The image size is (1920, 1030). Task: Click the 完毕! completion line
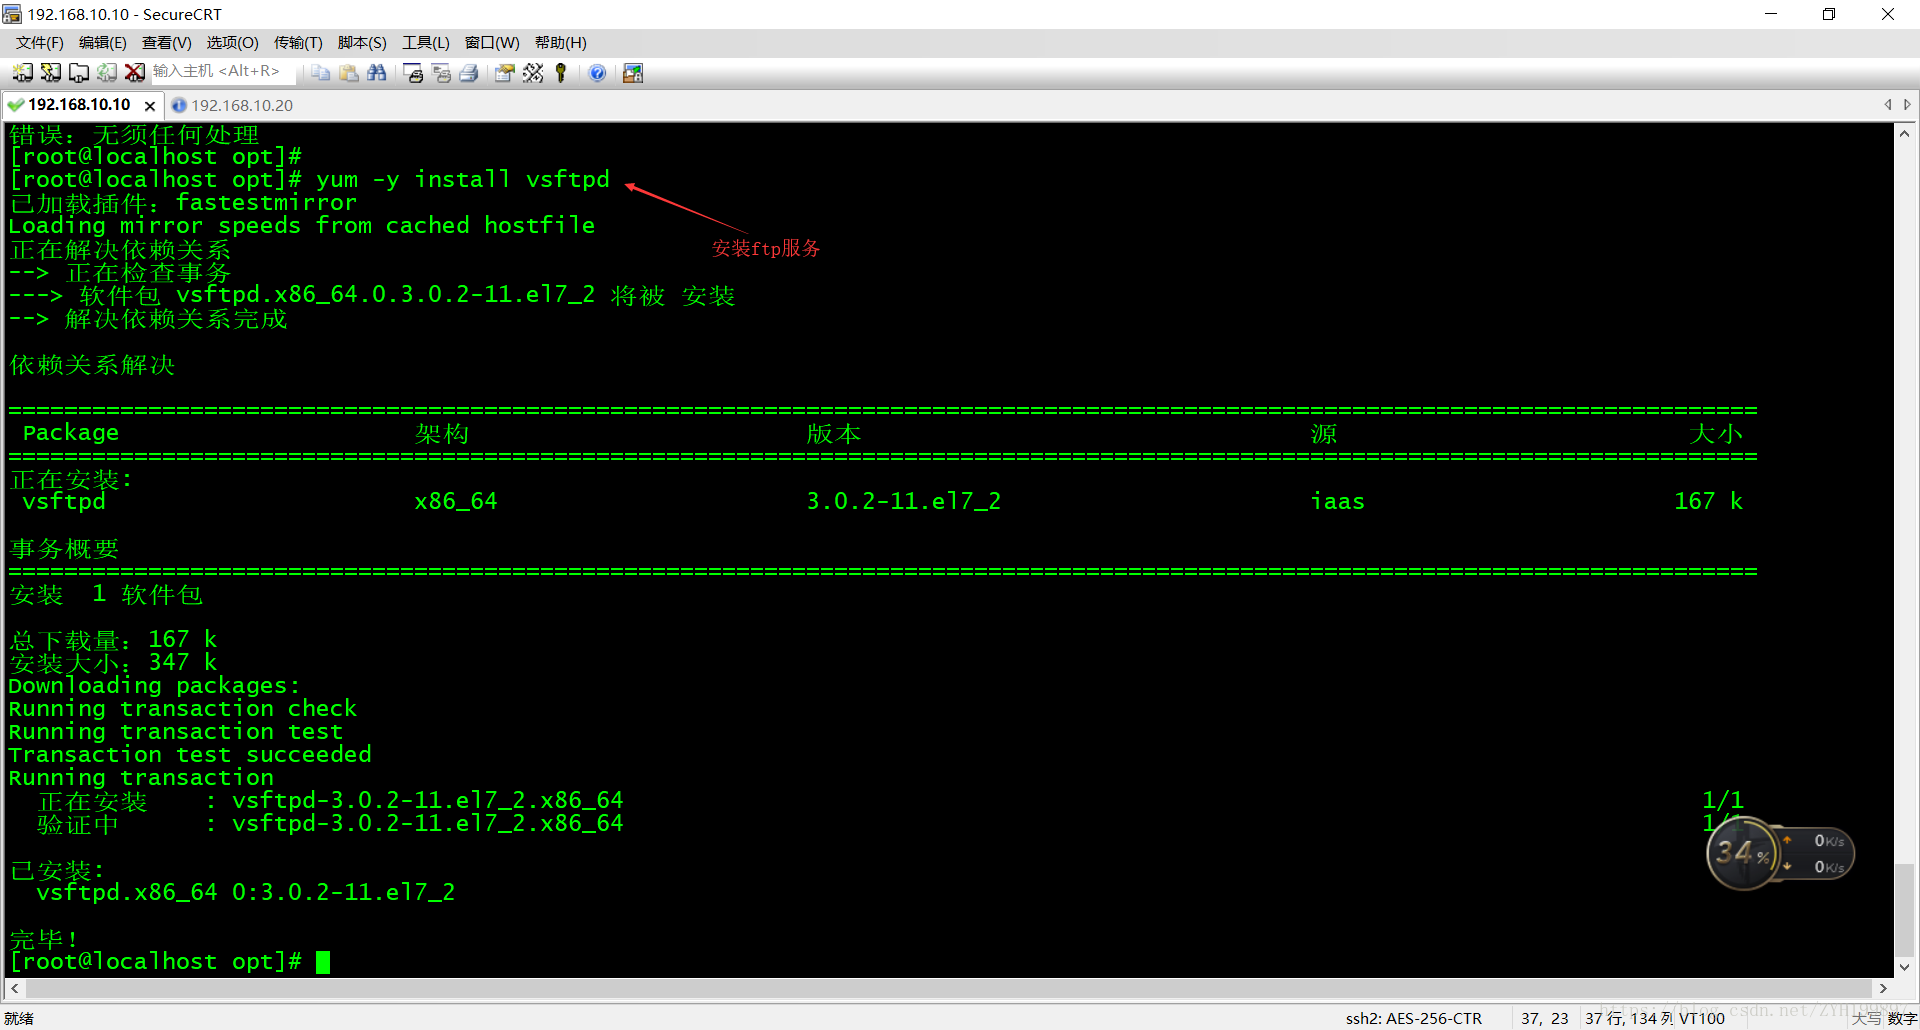coord(44,939)
